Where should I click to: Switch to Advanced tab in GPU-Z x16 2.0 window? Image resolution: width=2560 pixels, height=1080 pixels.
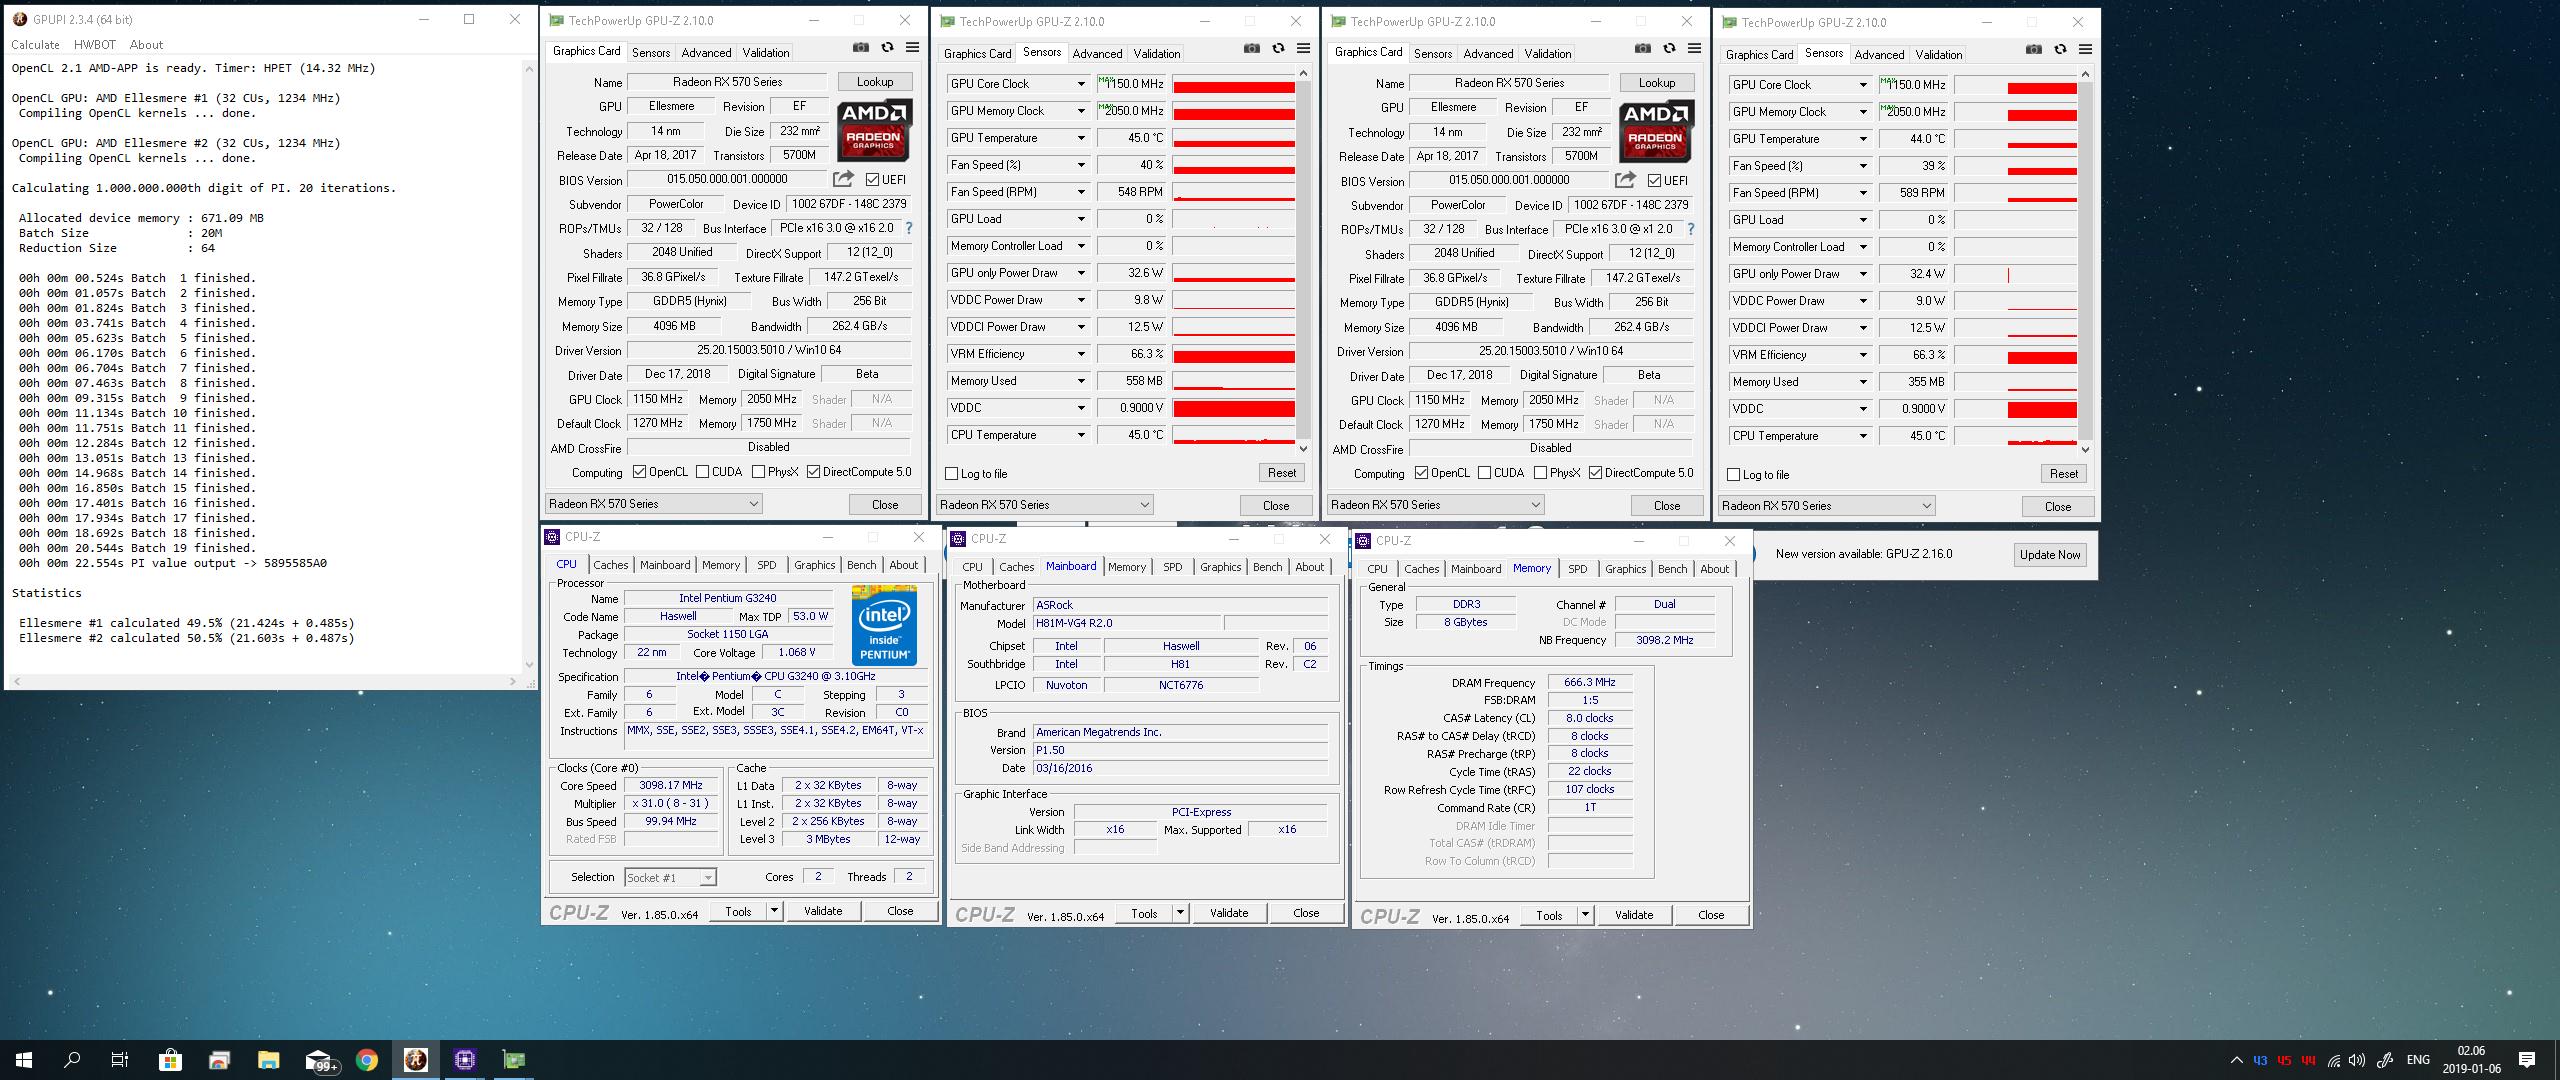[x=706, y=53]
